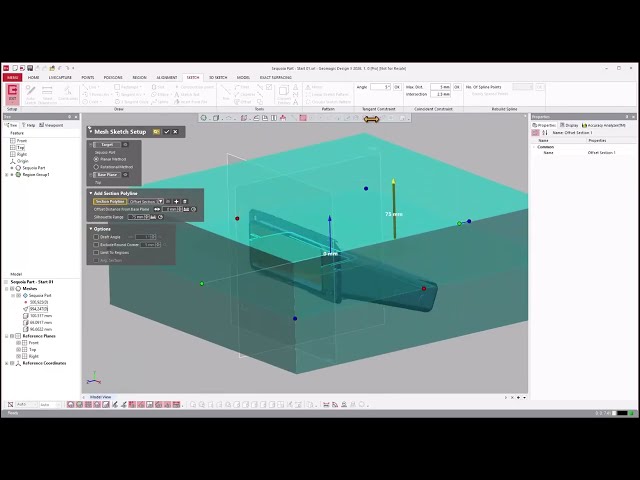This screenshot has width=640, height=480.
Task: Click the first viewport toolbar display mode icon
Action: (204, 118)
